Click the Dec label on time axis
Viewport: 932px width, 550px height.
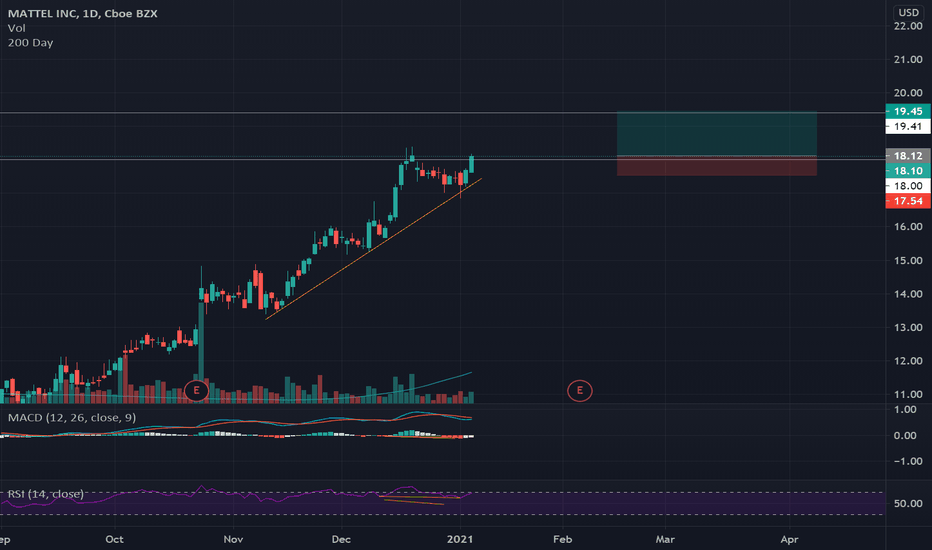(341, 539)
